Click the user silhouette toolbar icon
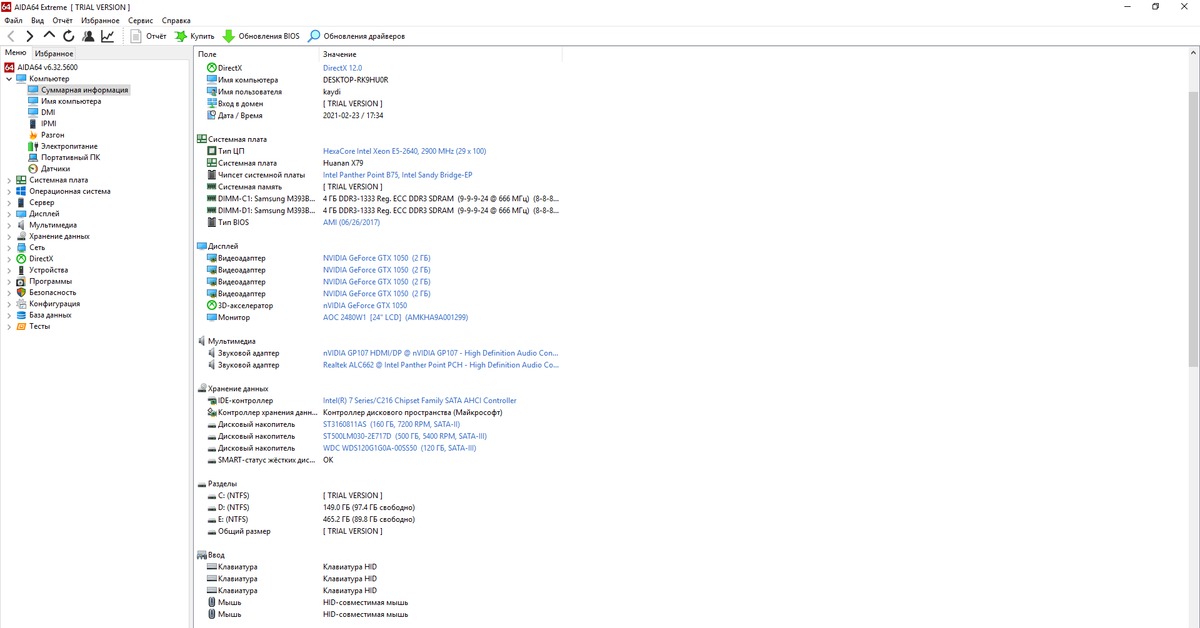 coord(88,36)
